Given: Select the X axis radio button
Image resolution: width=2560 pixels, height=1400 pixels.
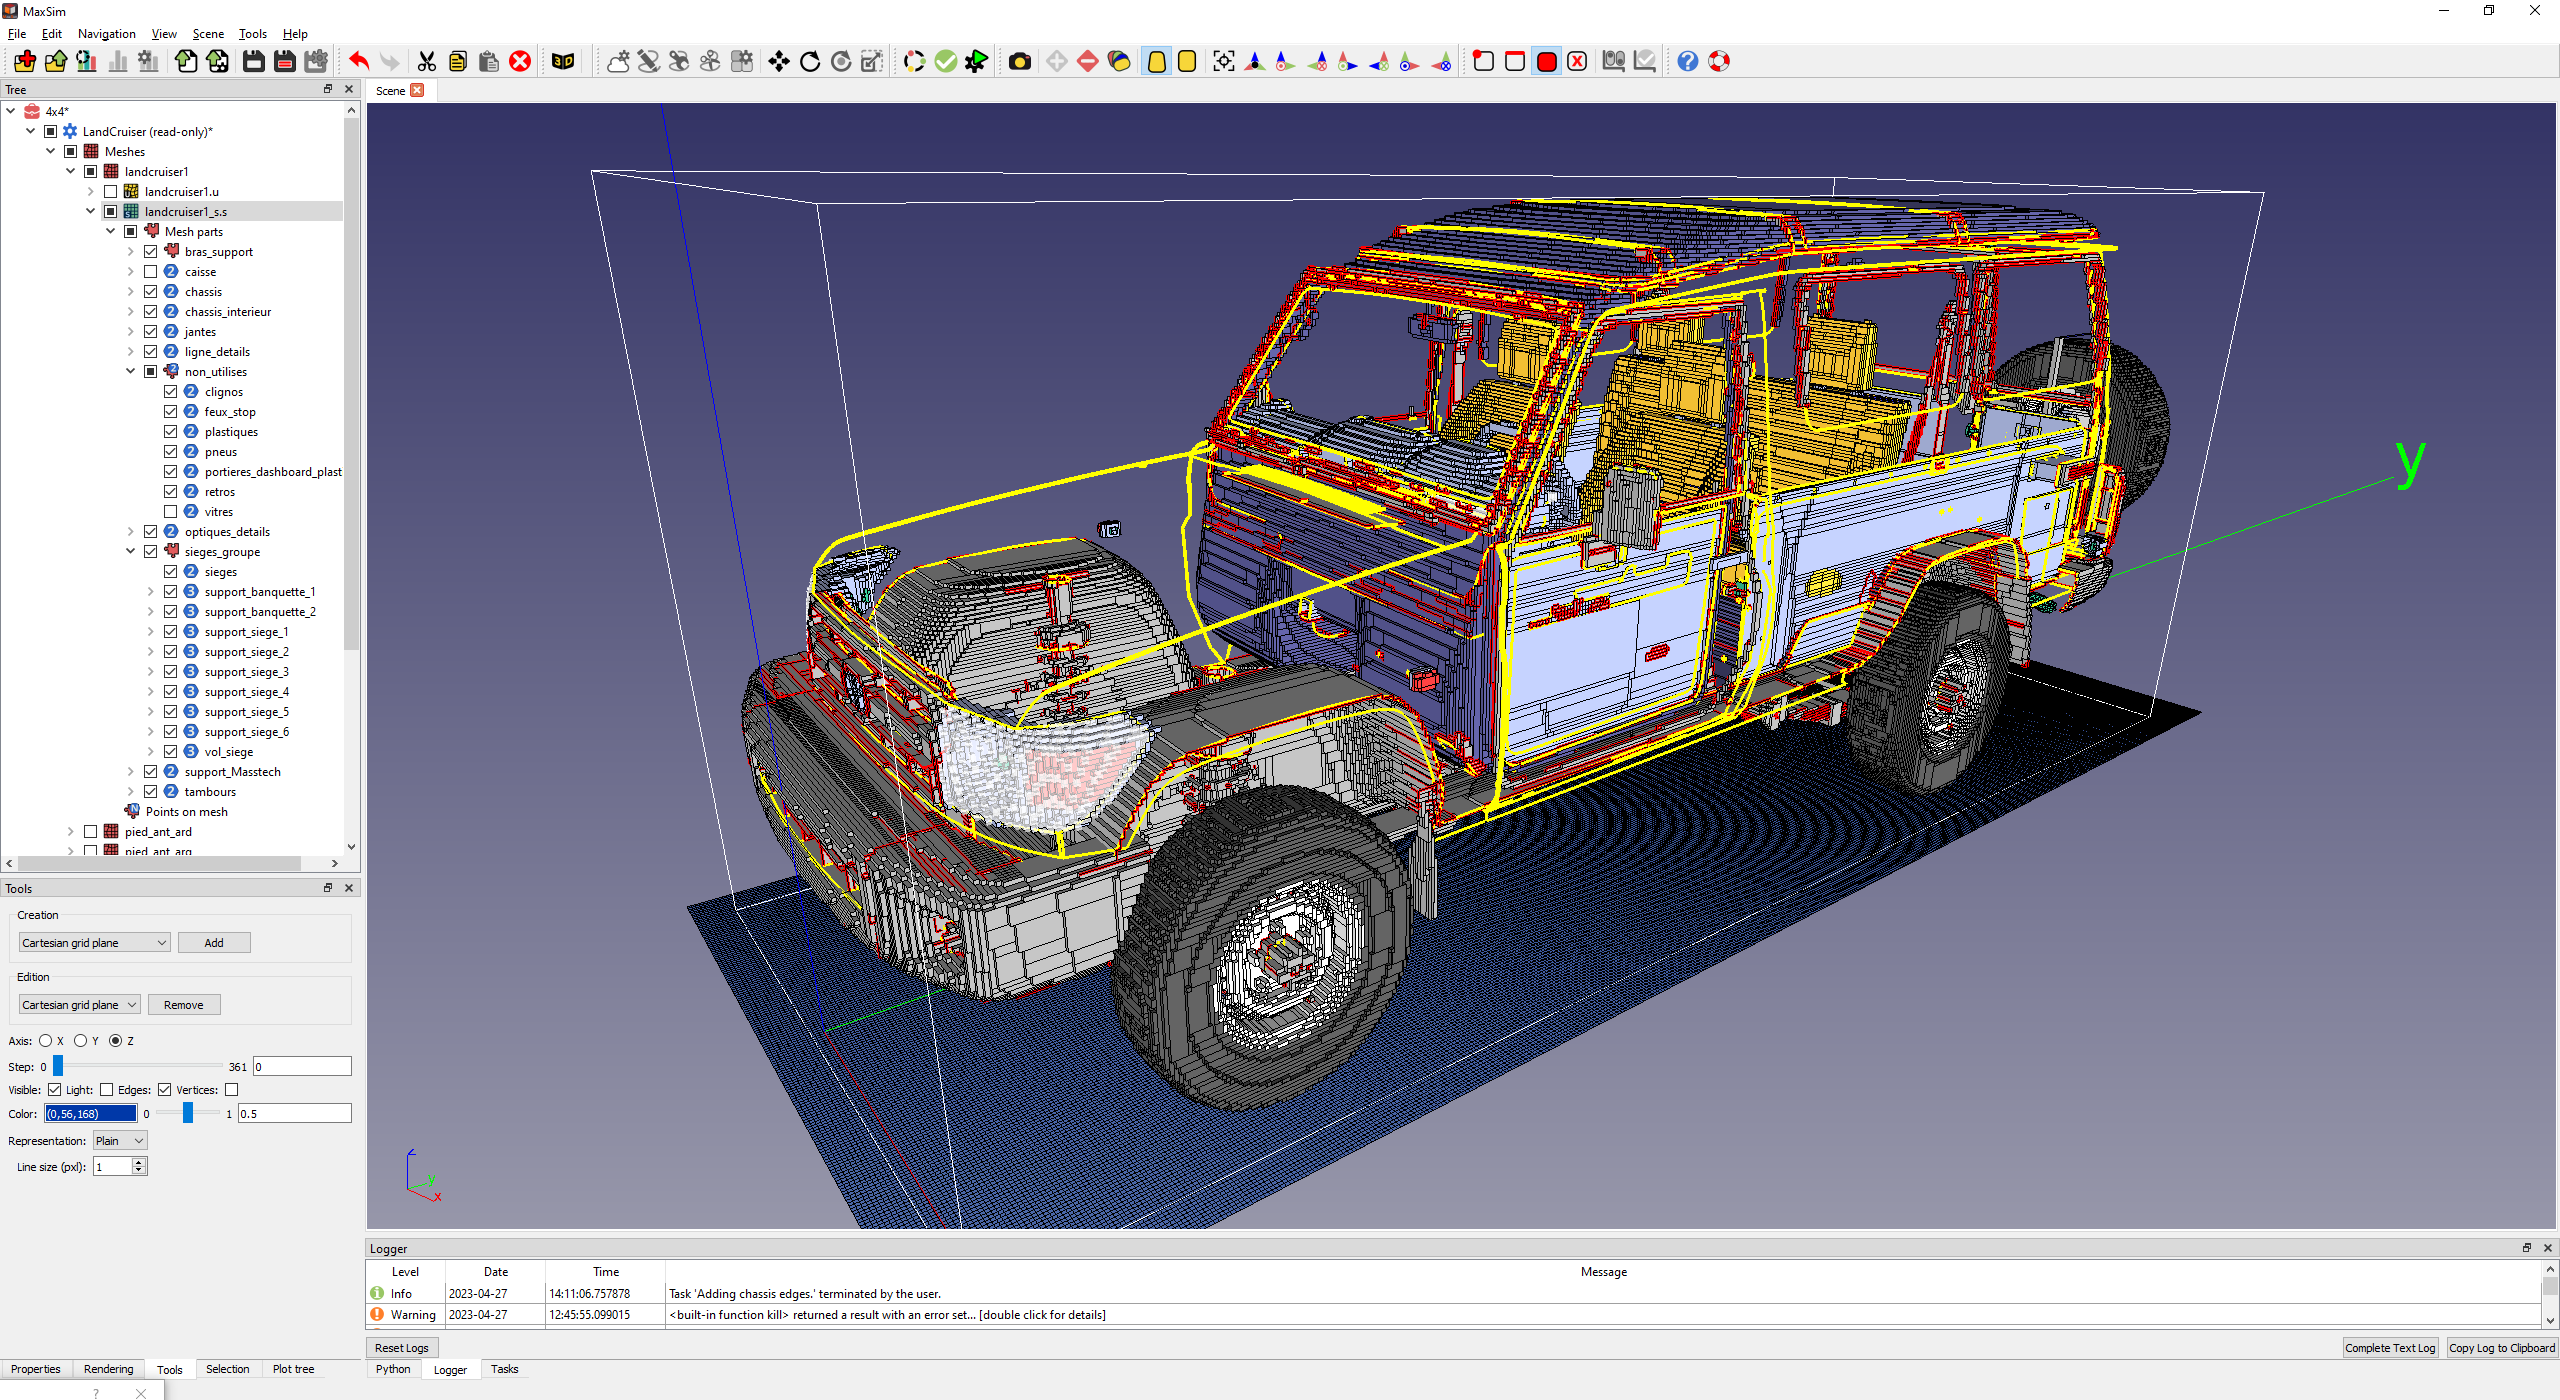Looking at the screenshot, I should [46, 1041].
